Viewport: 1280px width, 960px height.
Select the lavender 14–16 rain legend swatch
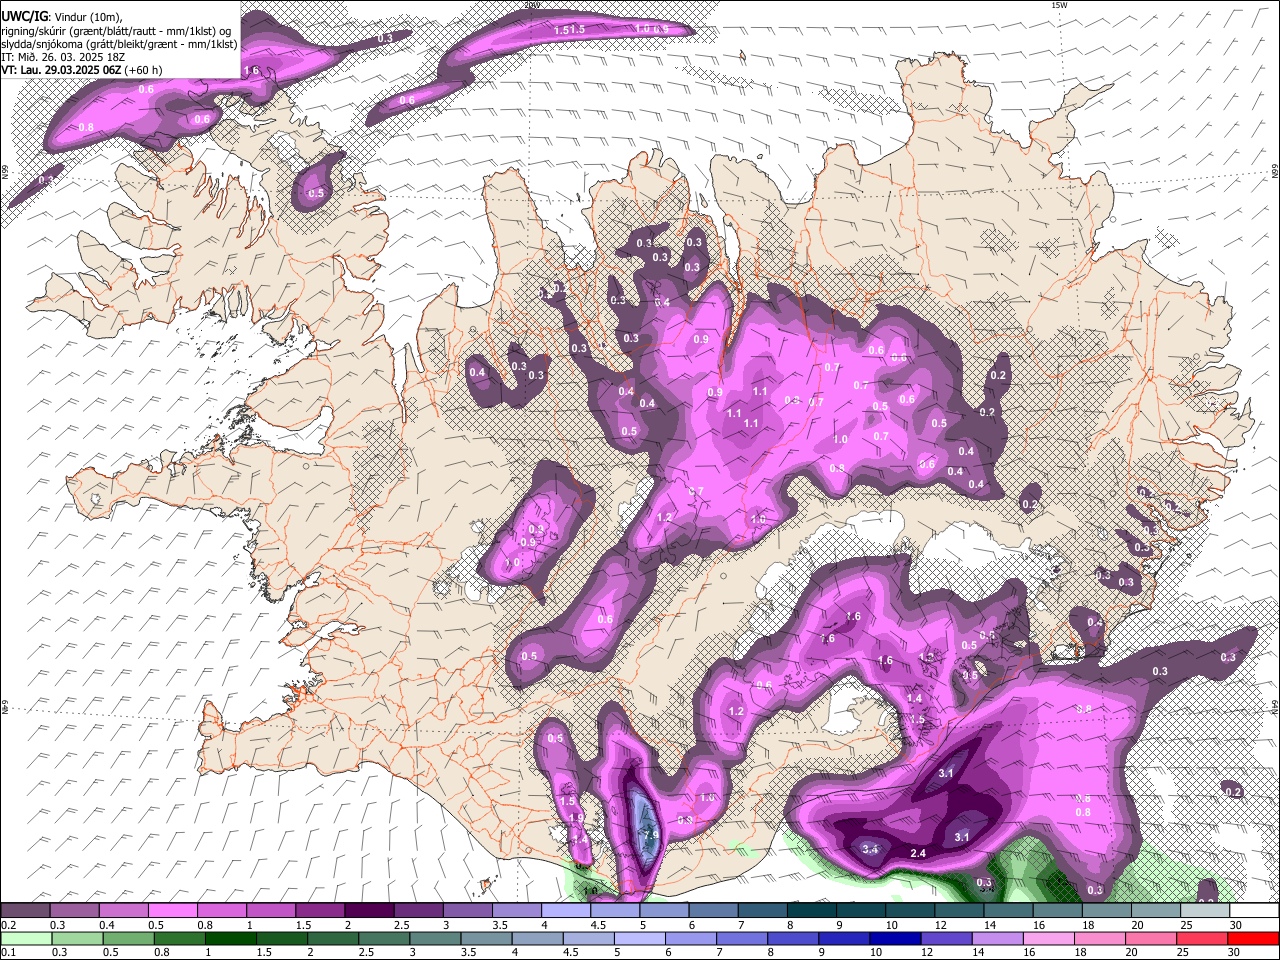[999, 938]
